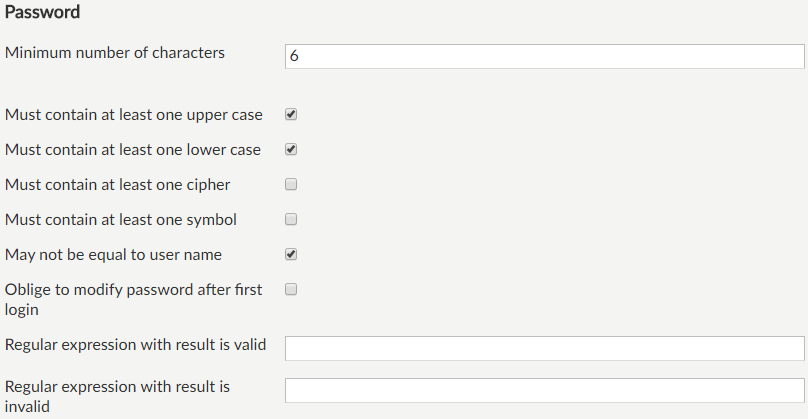Enable 'Must contain at least one symbol' checkbox

coord(291,219)
